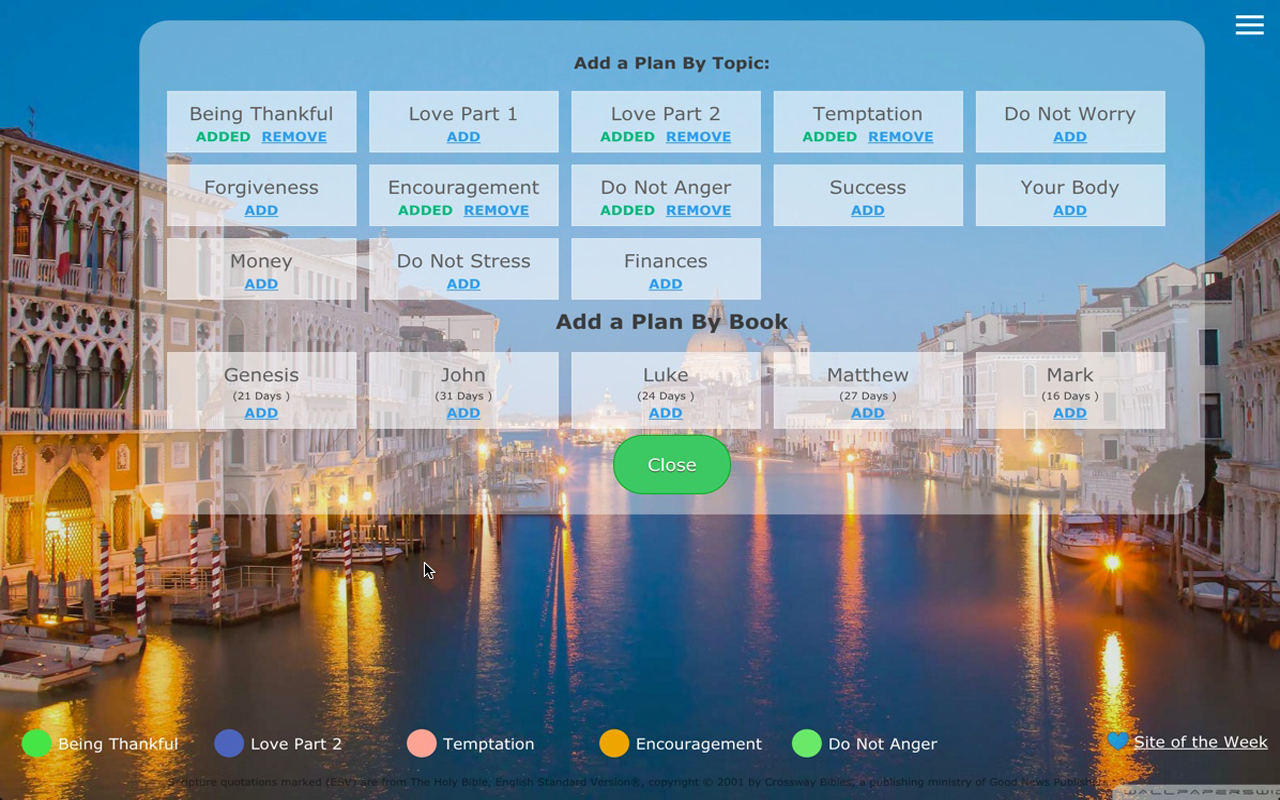
Task: Select the Temptation label in bottom bar
Action: (489, 744)
